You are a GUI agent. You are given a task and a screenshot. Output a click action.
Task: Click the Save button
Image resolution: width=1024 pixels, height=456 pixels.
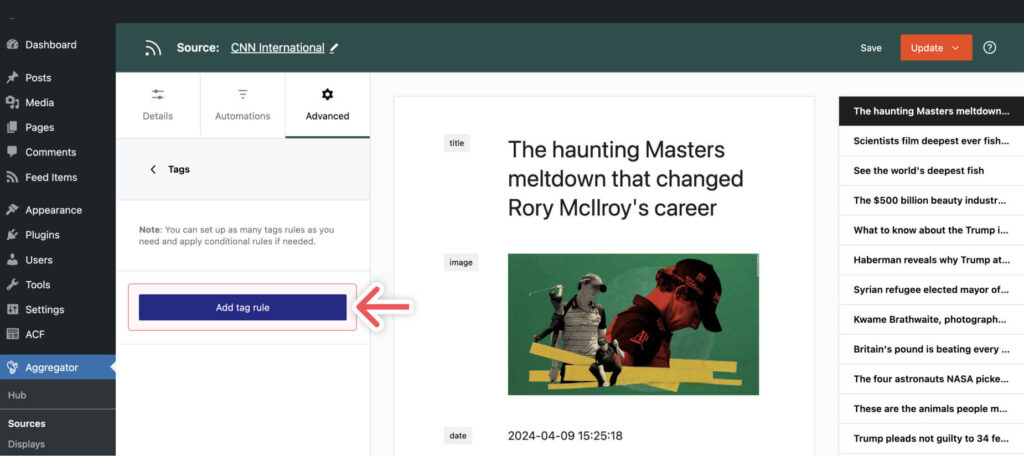871,48
